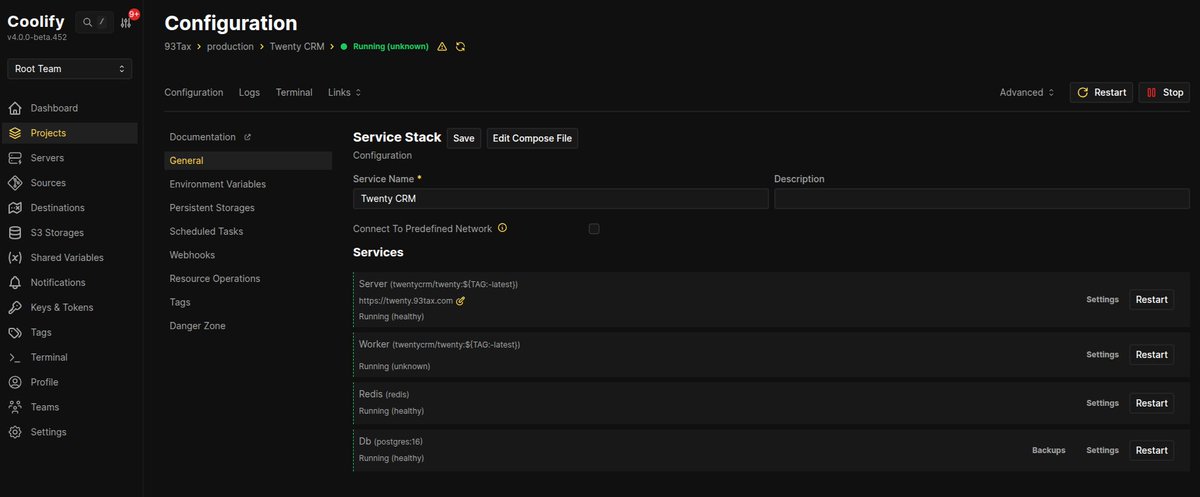Image resolution: width=1200 pixels, height=497 pixels.
Task: Open Settings for the Worker service
Action: click(x=1102, y=354)
